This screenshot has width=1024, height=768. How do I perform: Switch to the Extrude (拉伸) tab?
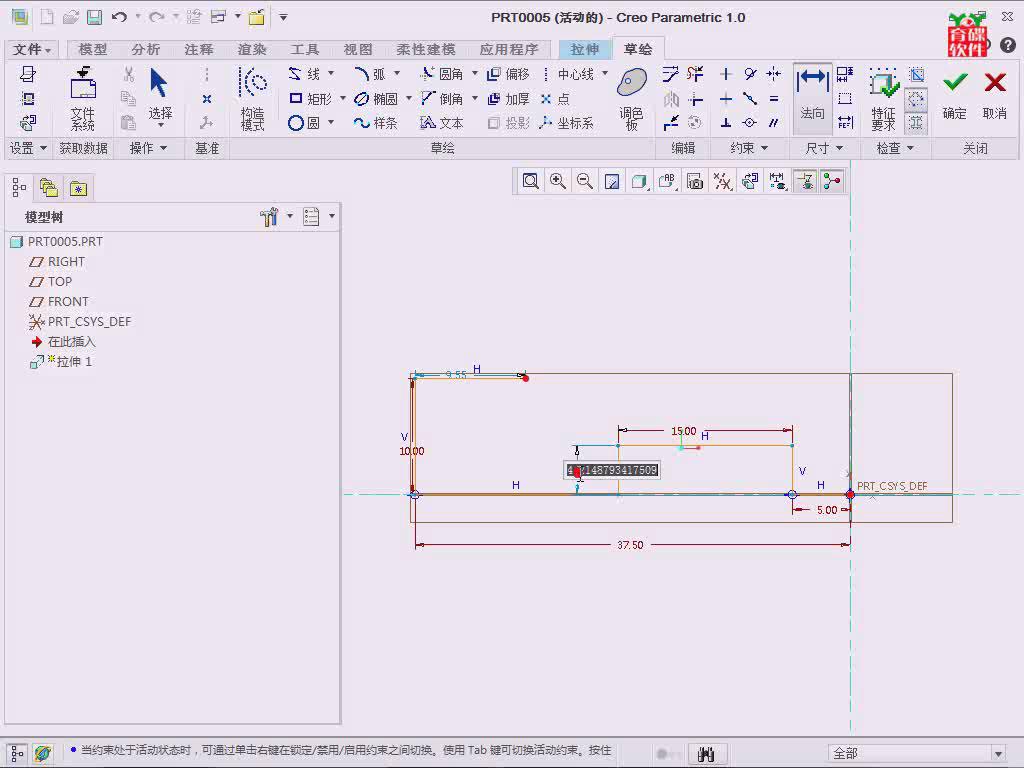584,50
